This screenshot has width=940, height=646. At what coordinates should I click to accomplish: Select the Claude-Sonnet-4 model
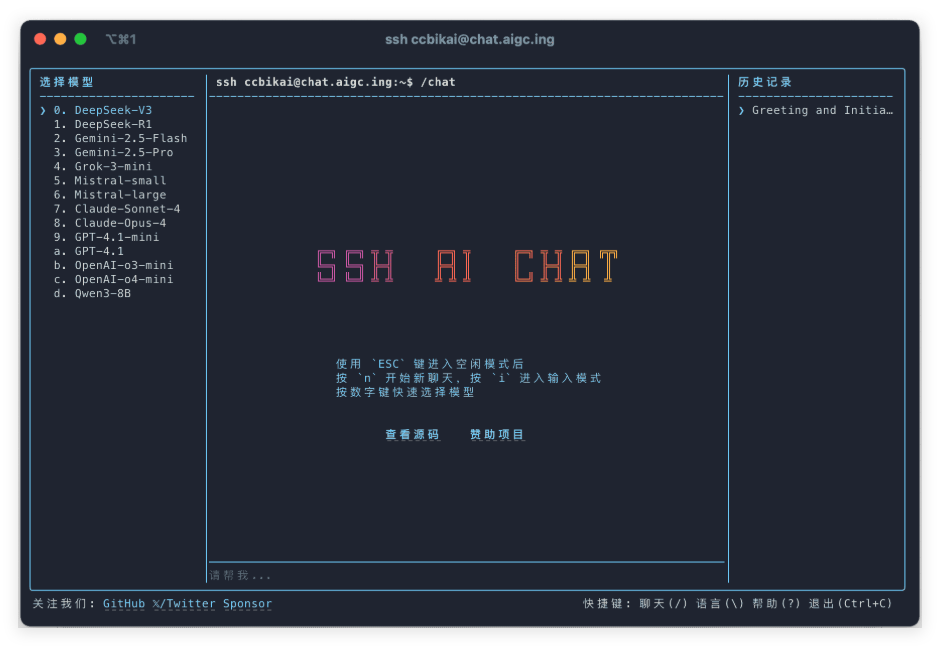click(116, 209)
